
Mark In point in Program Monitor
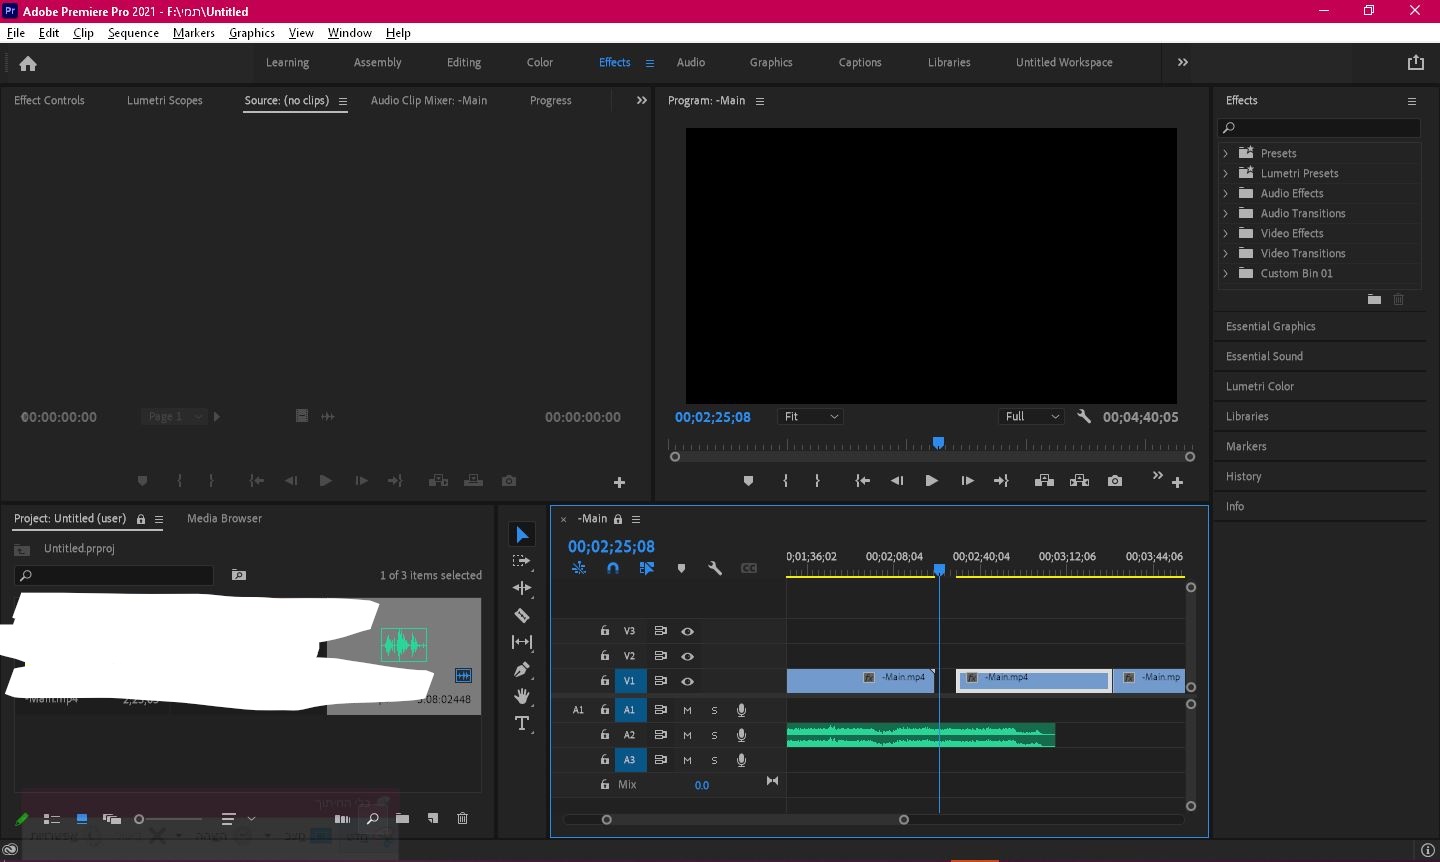coord(785,481)
